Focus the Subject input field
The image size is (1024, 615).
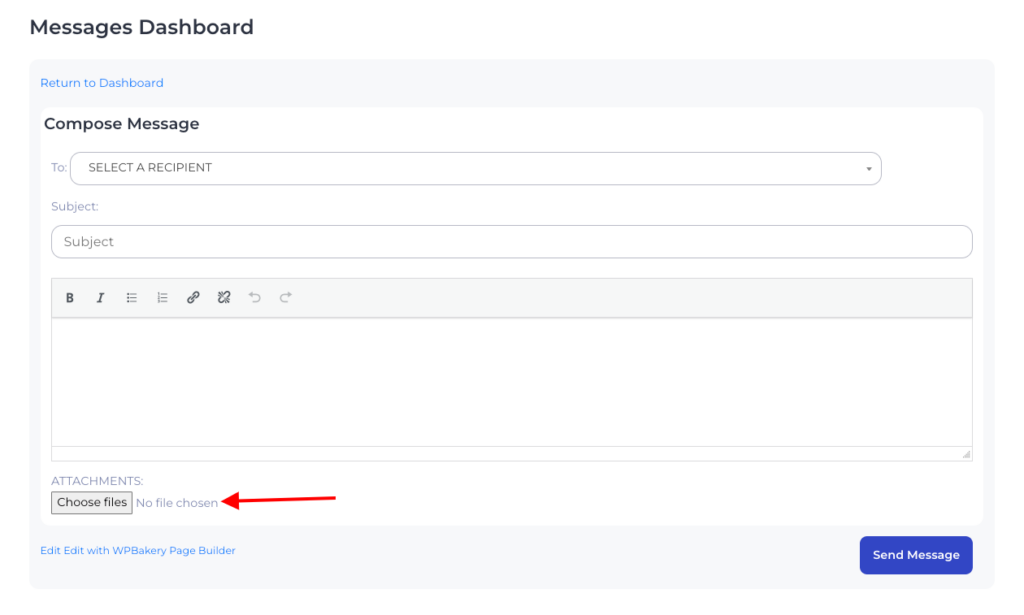(x=511, y=241)
